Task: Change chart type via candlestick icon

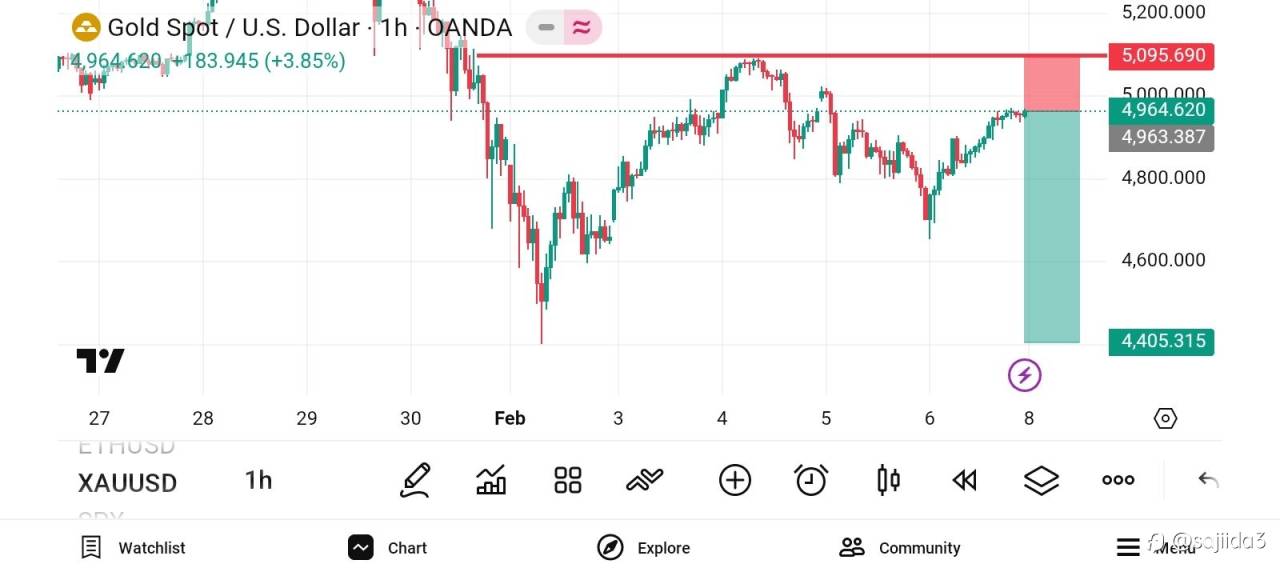Action: (x=888, y=481)
